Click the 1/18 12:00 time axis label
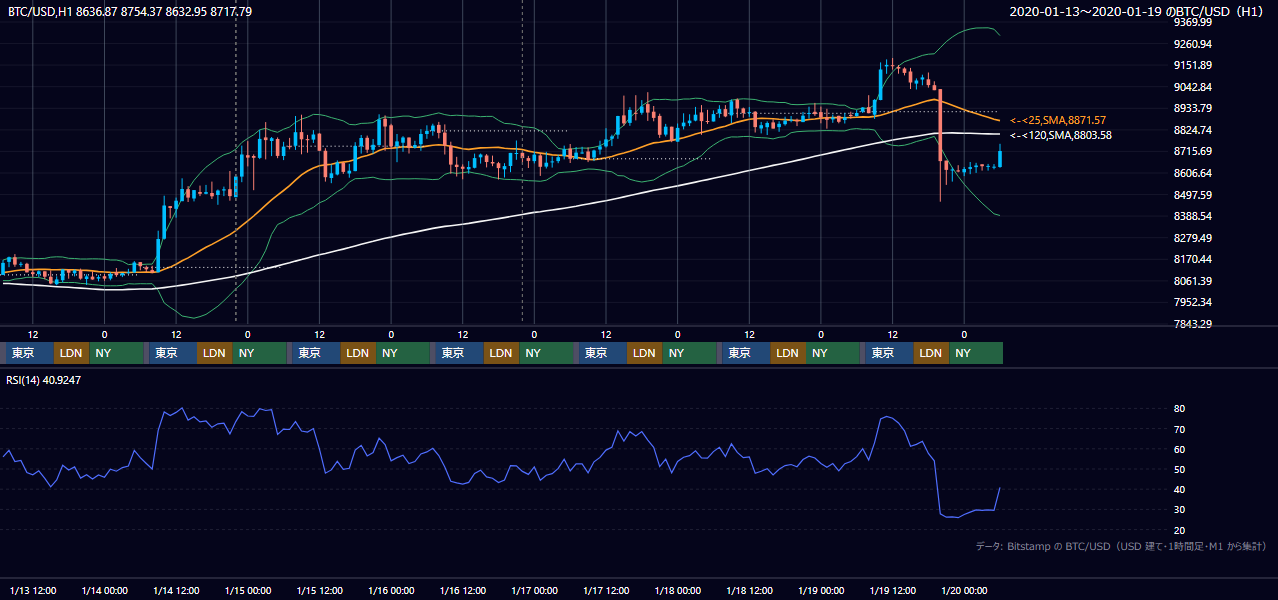The width and height of the screenshot is (1278, 600). click(749, 590)
